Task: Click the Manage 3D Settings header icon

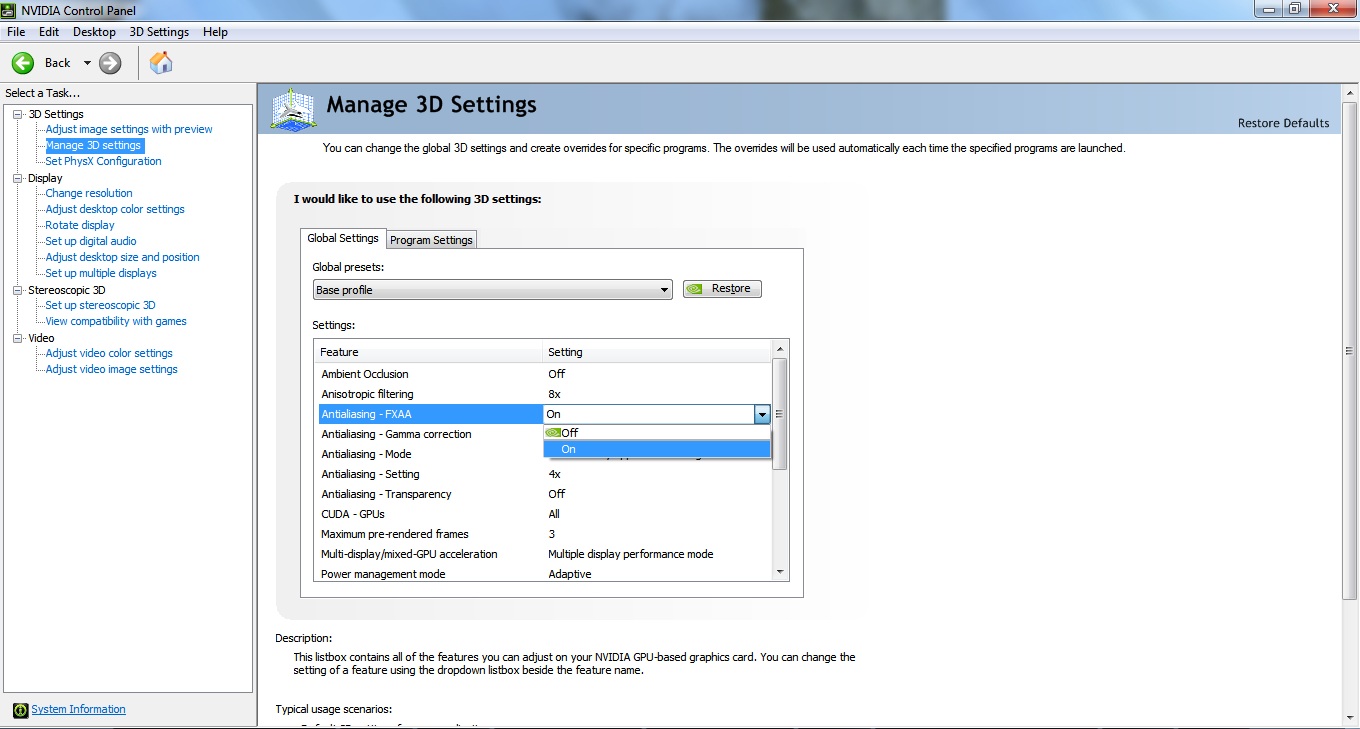Action: (x=293, y=109)
